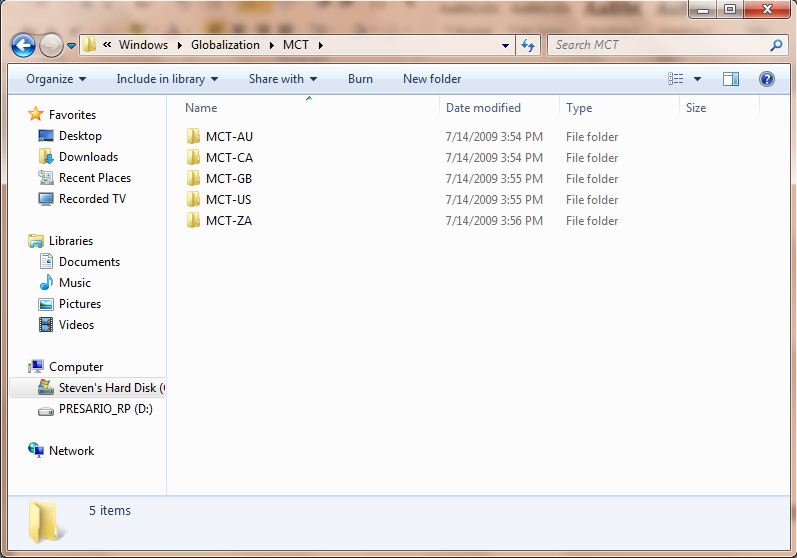Image resolution: width=797 pixels, height=558 pixels.
Task: Click the Favorites star icon
Action: 36,114
